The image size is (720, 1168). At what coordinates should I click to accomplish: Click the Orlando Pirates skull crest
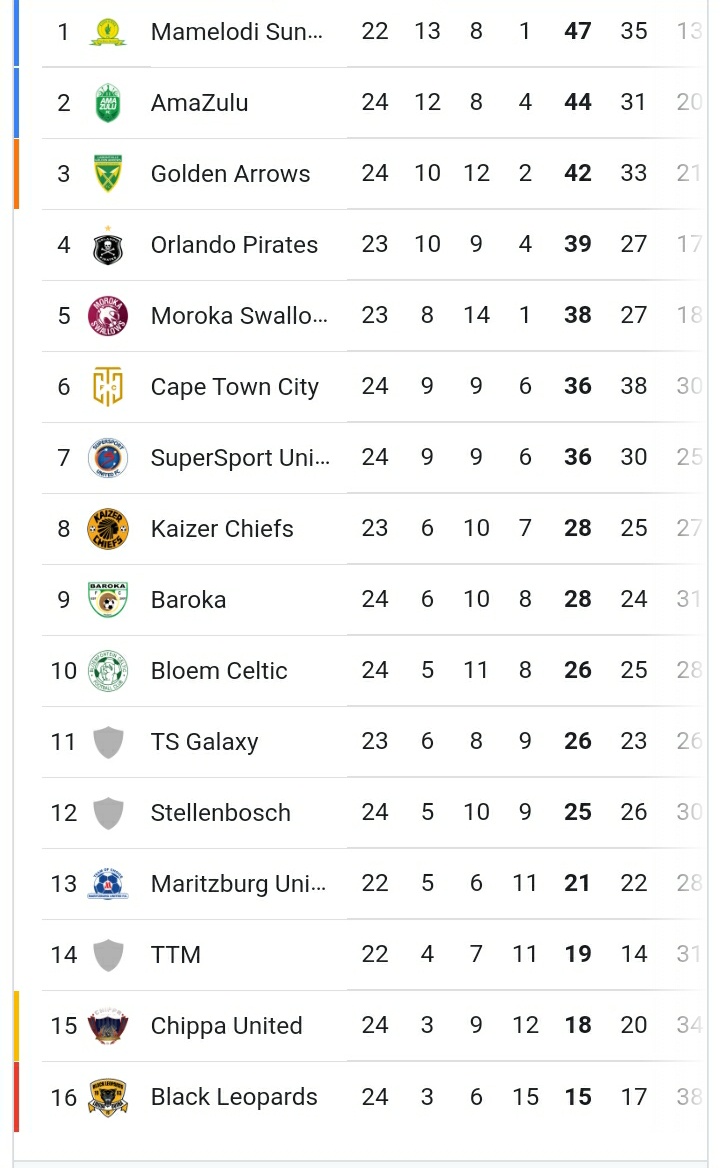point(108,245)
